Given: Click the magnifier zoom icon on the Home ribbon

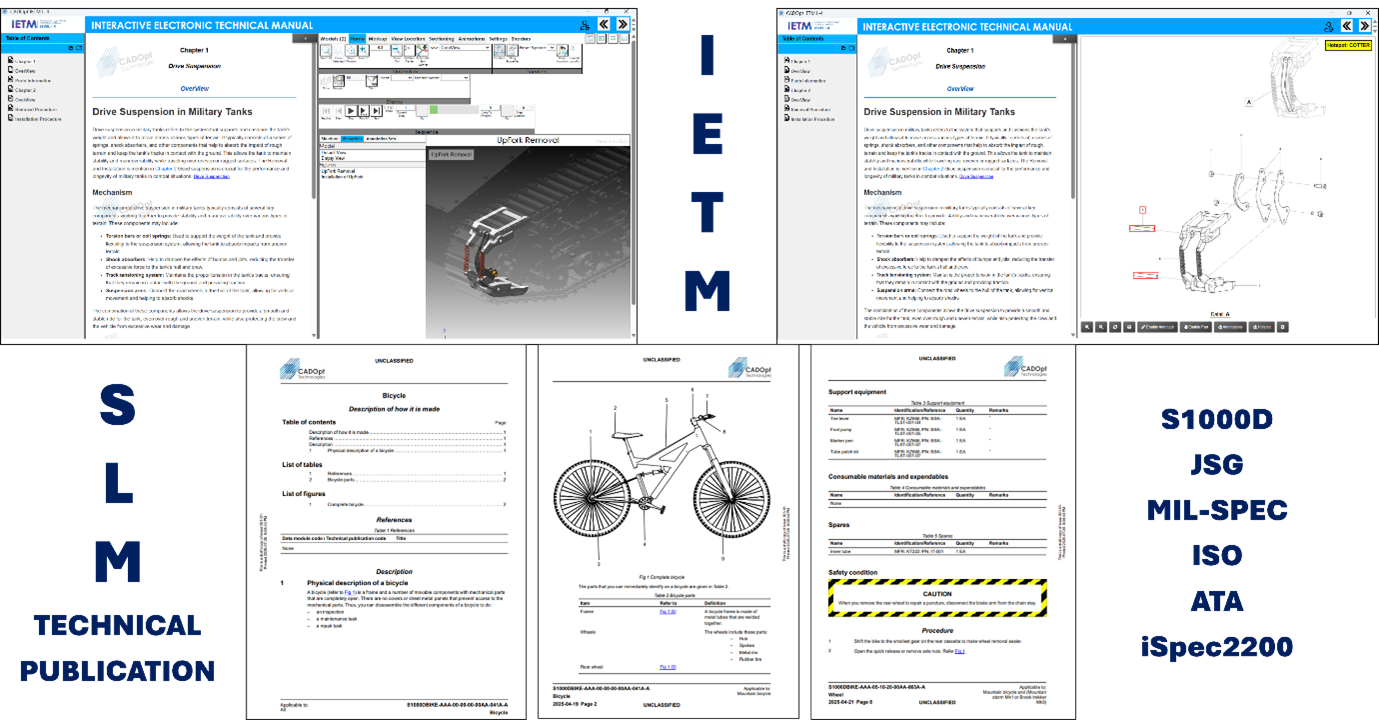Looking at the screenshot, I should click(325, 51).
